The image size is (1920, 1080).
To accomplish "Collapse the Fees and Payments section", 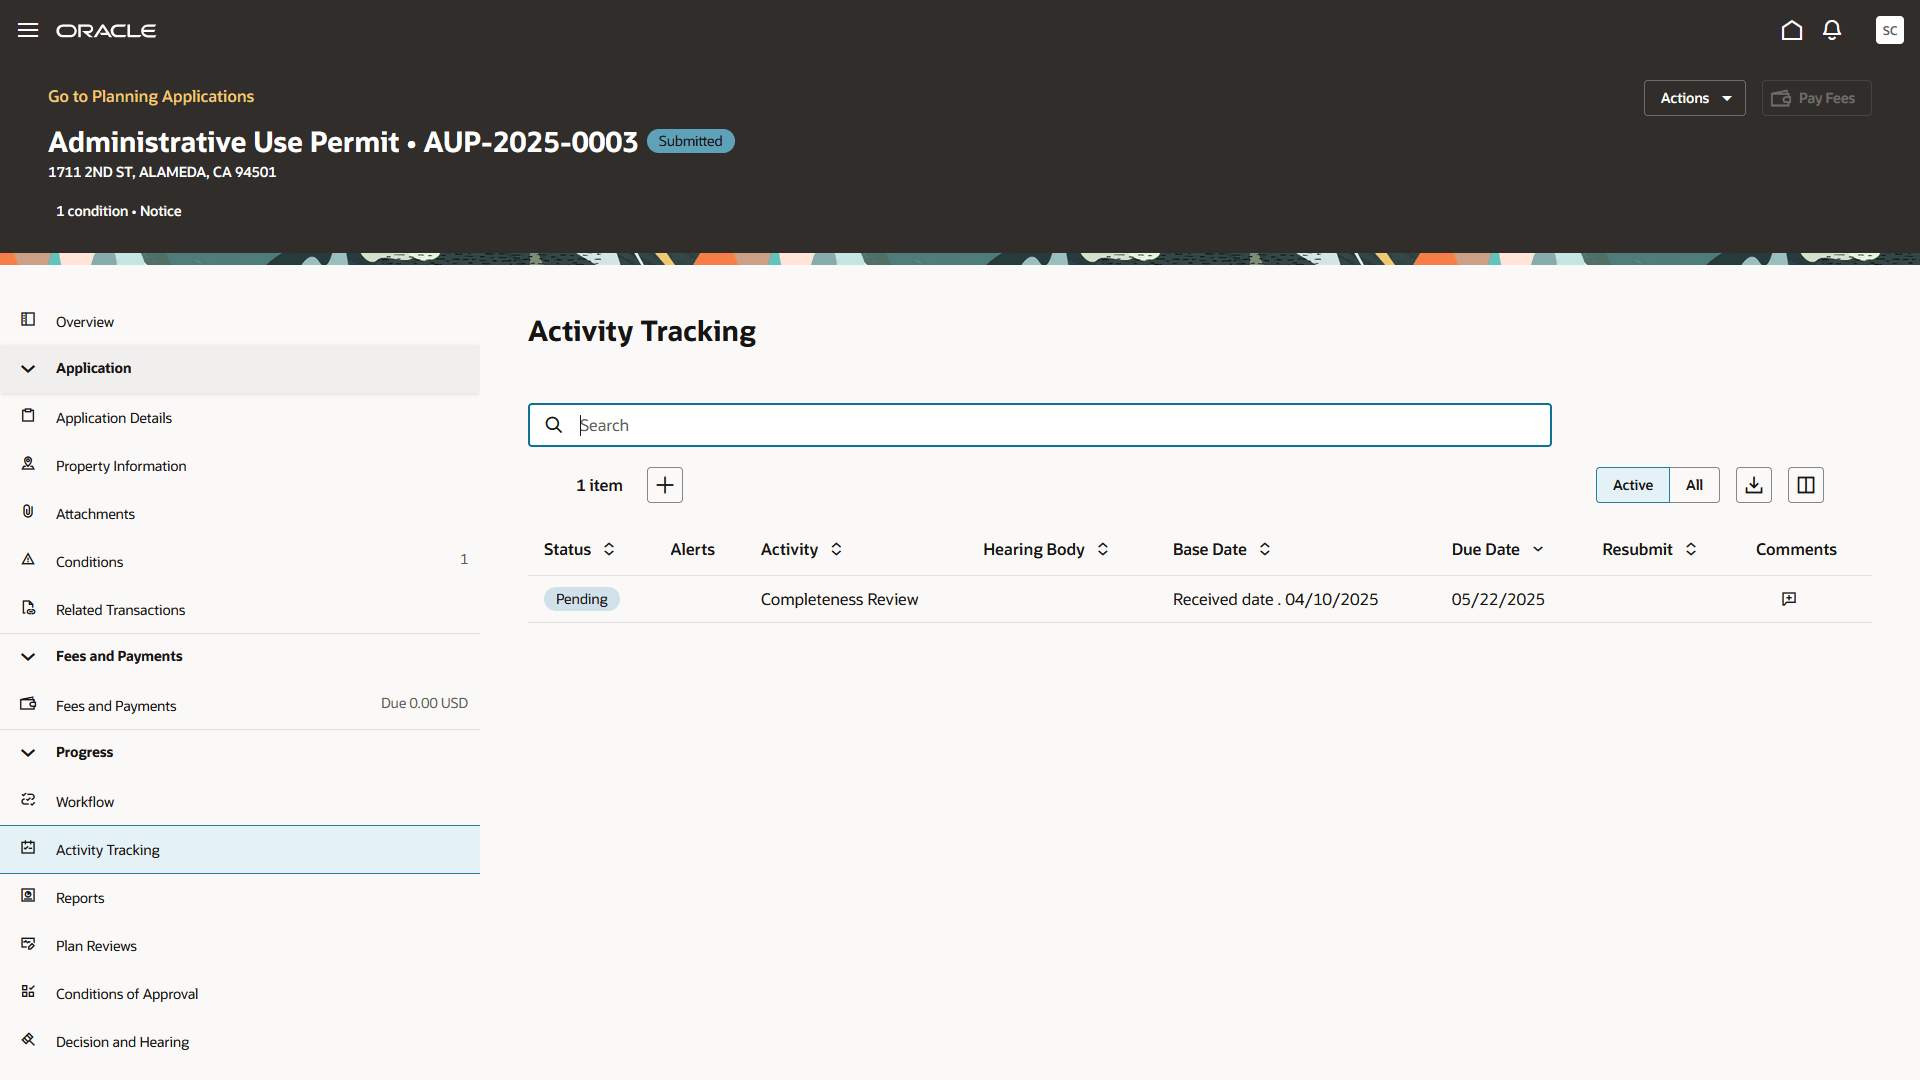I will point(28,656).
